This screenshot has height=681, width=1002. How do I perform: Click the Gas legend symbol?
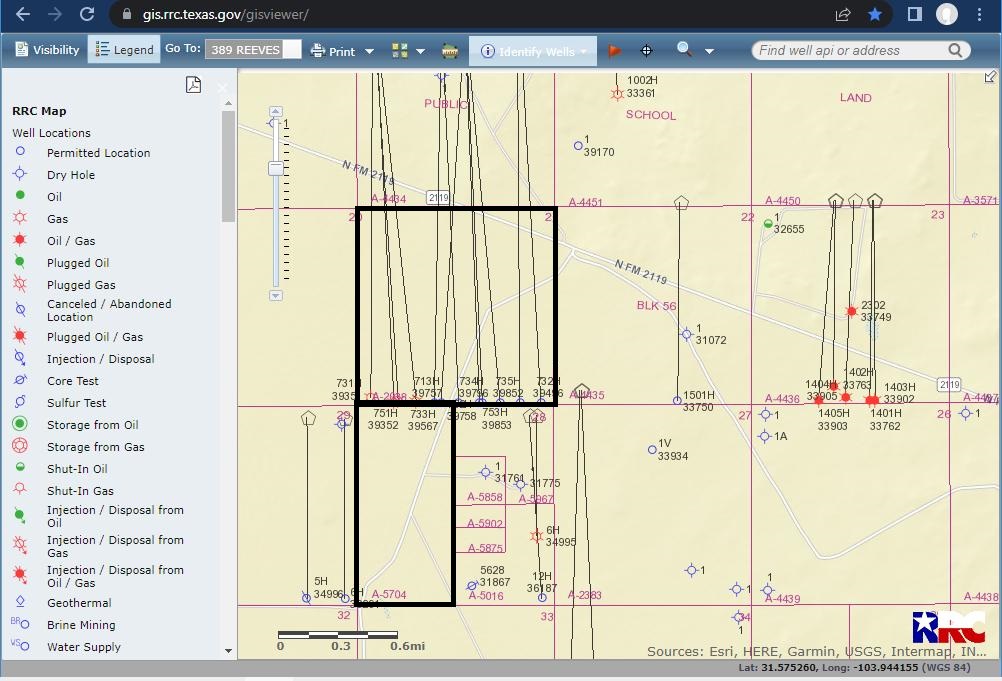20,218
